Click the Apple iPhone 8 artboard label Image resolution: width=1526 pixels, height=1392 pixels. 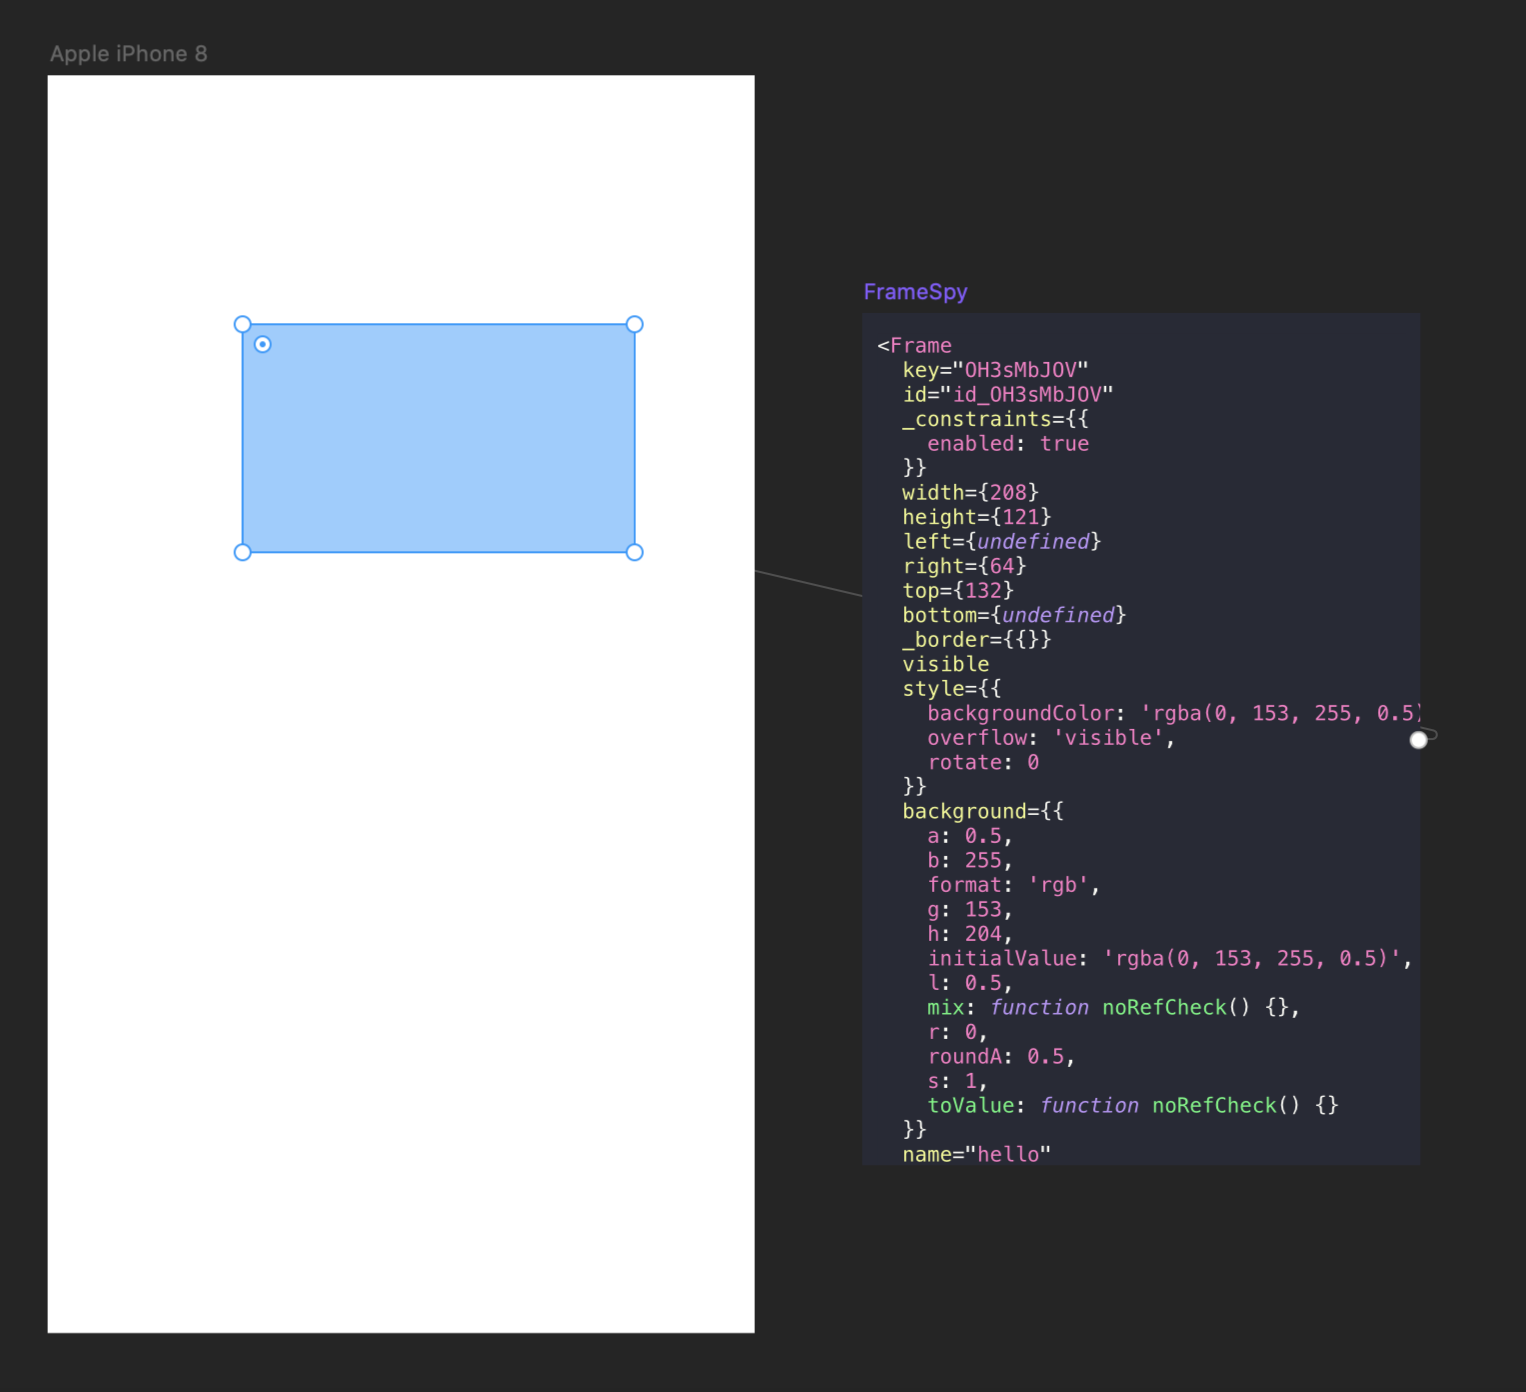(129, 54)
